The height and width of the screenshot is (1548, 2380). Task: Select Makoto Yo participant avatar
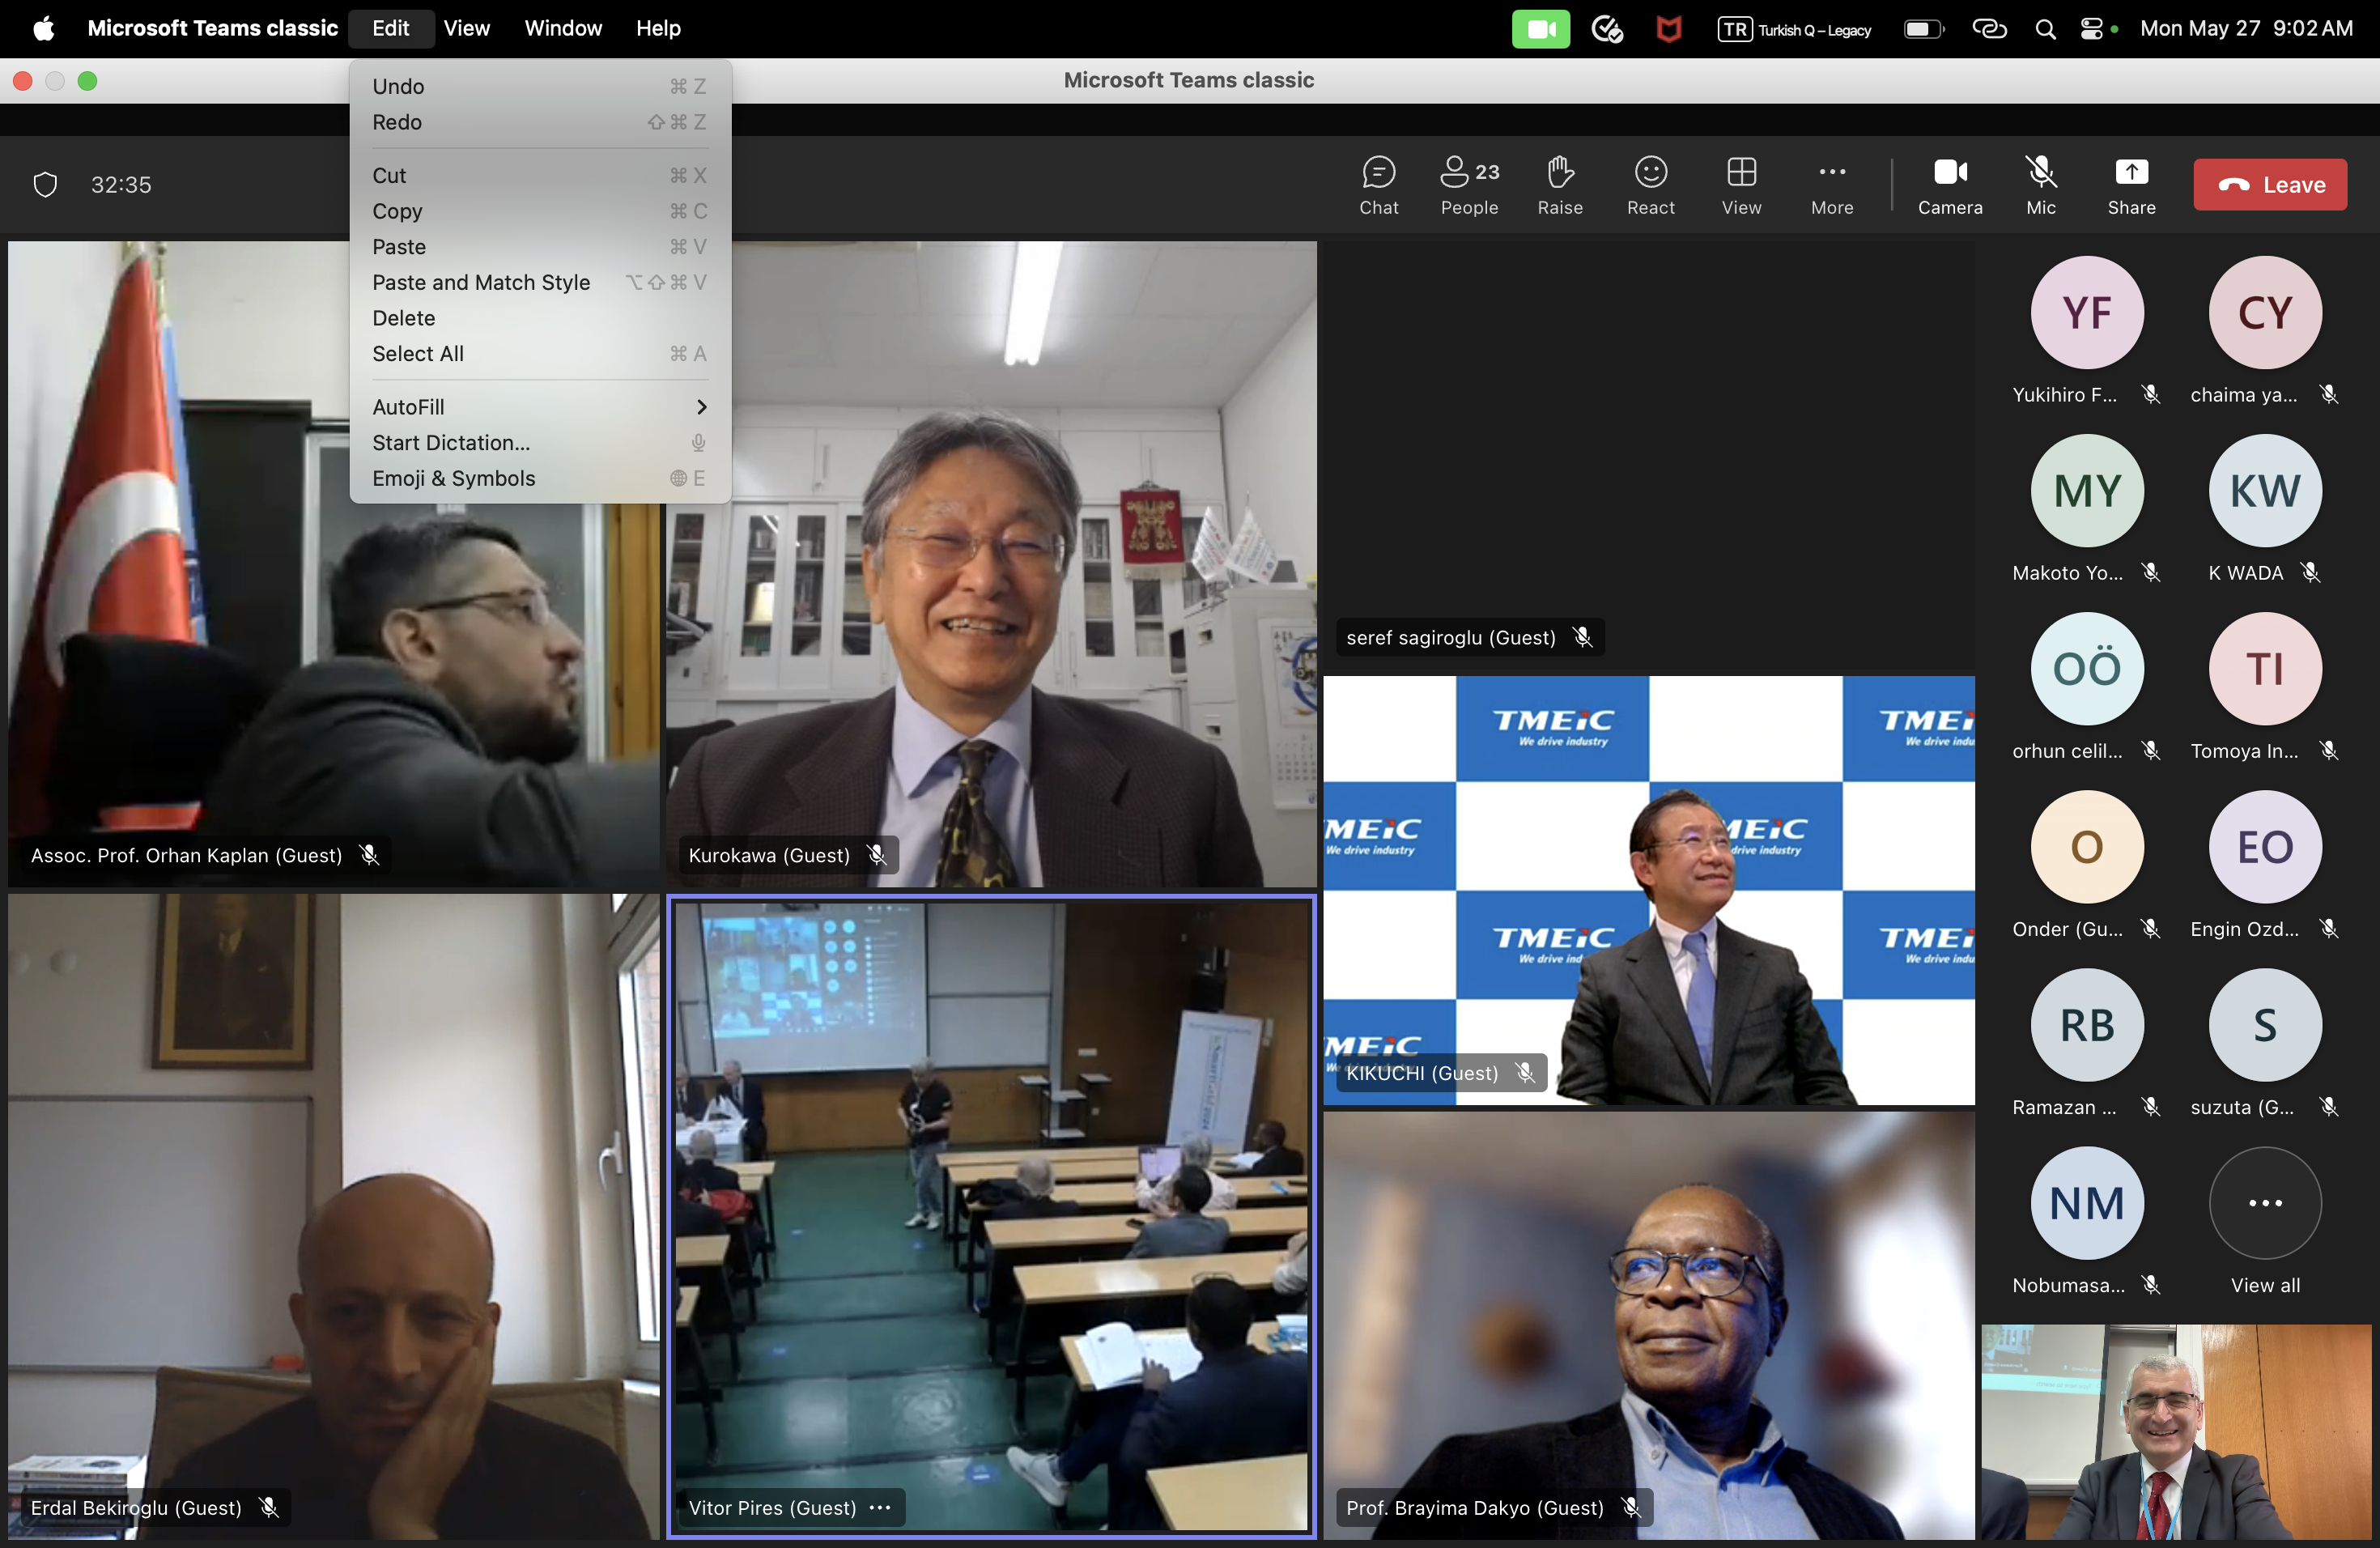coord(2087,490)
